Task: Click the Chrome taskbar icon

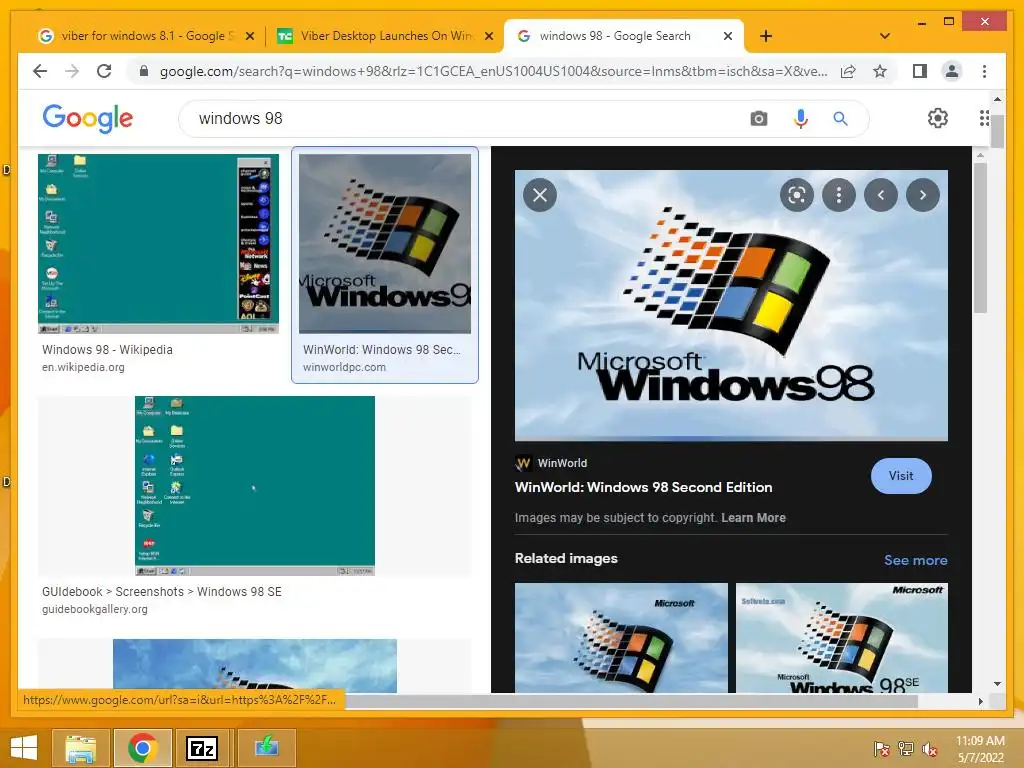Action: (x=142, y=748)
